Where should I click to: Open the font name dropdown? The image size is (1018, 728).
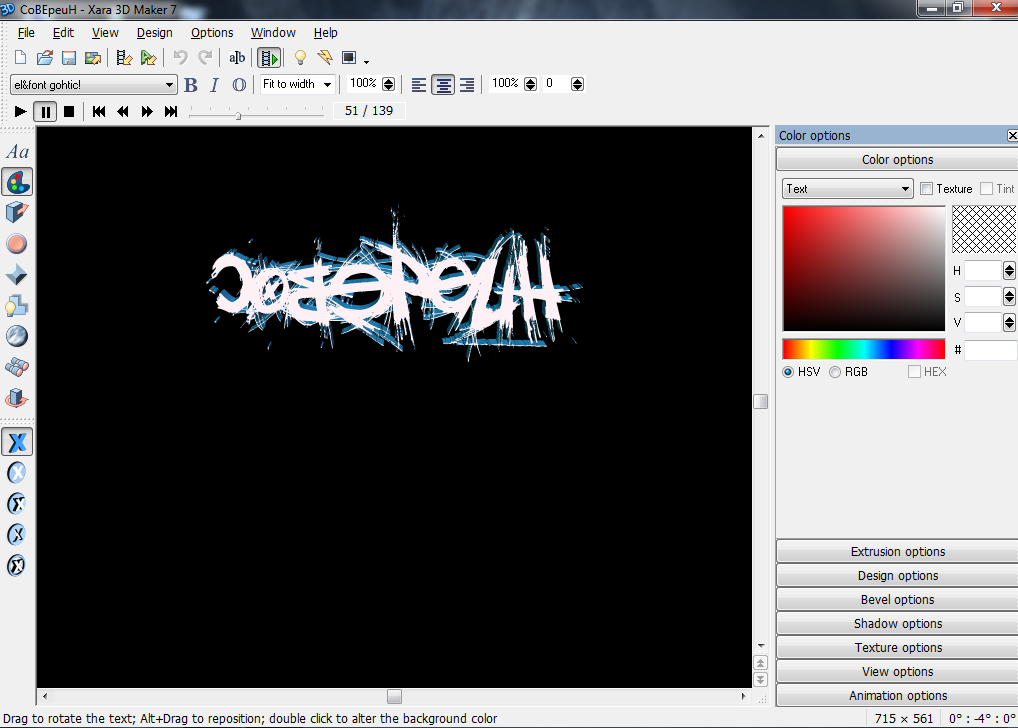169,85
